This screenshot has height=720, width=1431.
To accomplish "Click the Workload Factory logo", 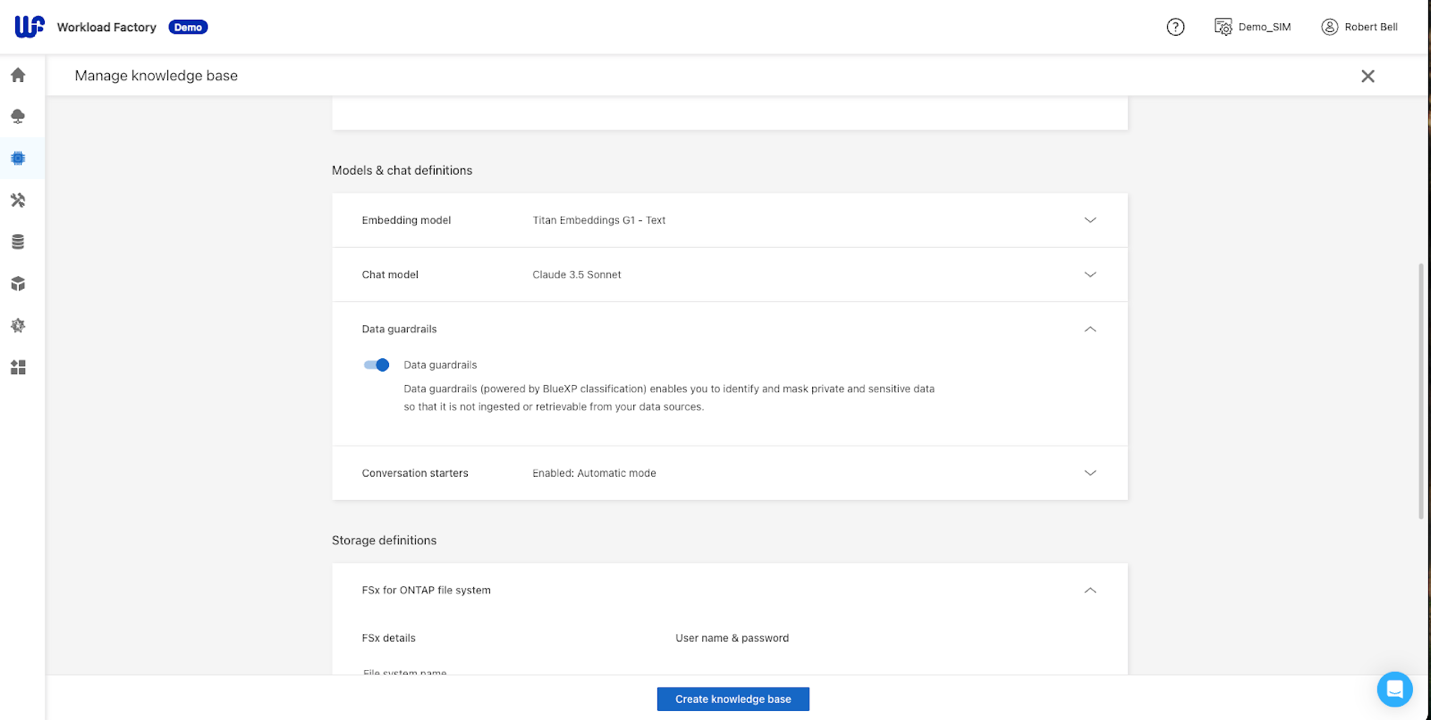I will [29, 27].
